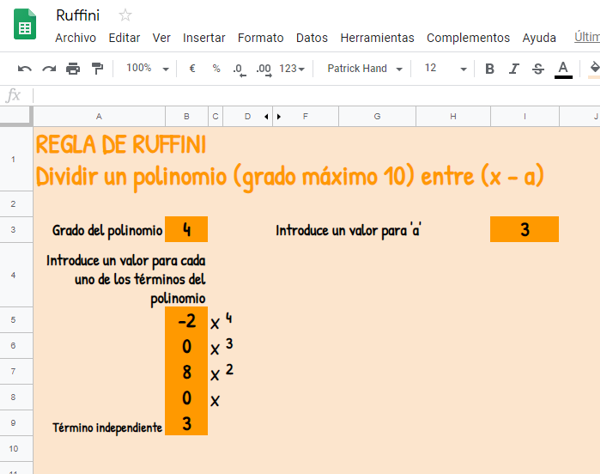Expand hidden columns with right arrow
Image resolution: width=600 pixels, height=474 pixels.
tap(279, 117)
